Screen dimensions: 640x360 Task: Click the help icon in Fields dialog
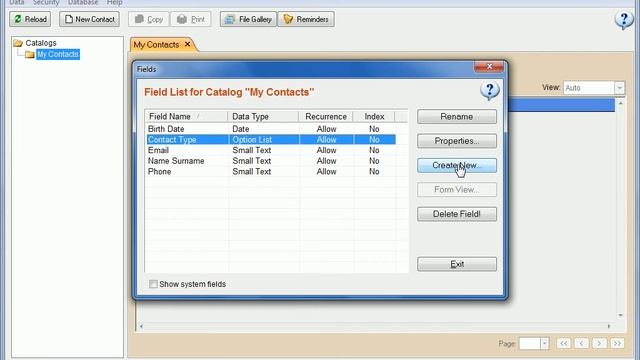[489, 90]
